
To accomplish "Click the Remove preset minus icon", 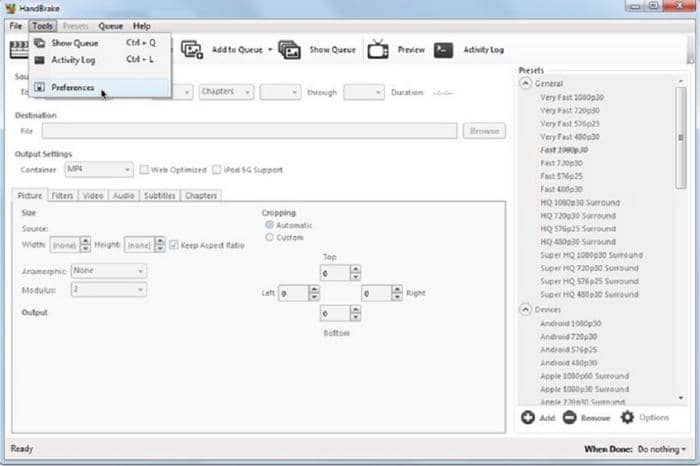I will 569,417.
